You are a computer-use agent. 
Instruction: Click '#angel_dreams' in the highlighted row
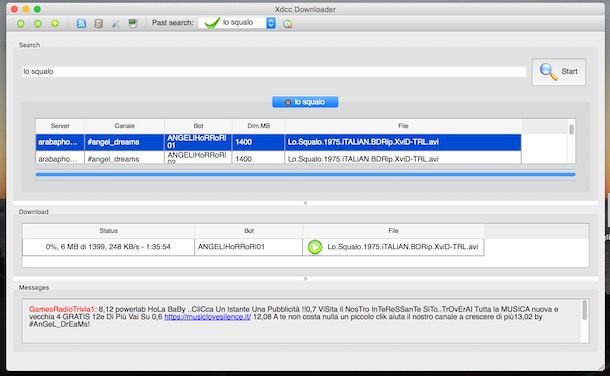click(113, 142)
